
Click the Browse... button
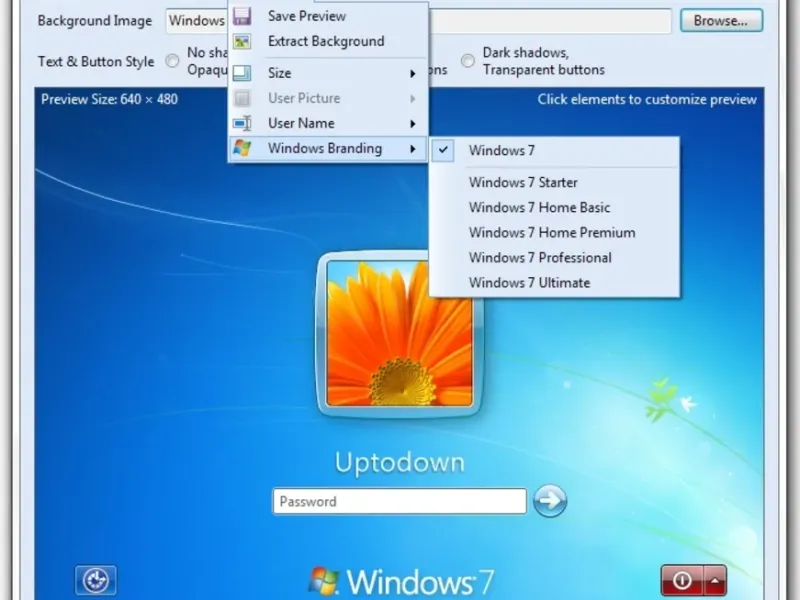click(x=721, y=21)
